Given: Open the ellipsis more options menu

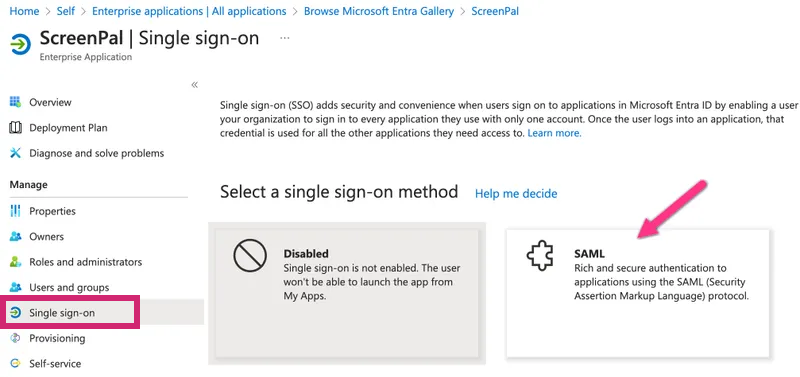Looking at the screenshot, I should point(285,38).
